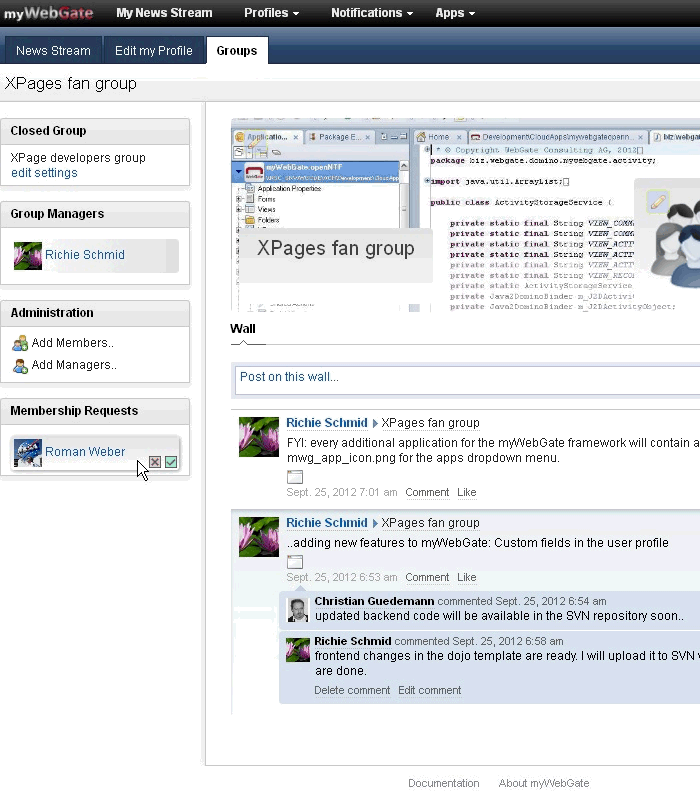Like the 6:53 am post
700x799 pixels.
466,577
